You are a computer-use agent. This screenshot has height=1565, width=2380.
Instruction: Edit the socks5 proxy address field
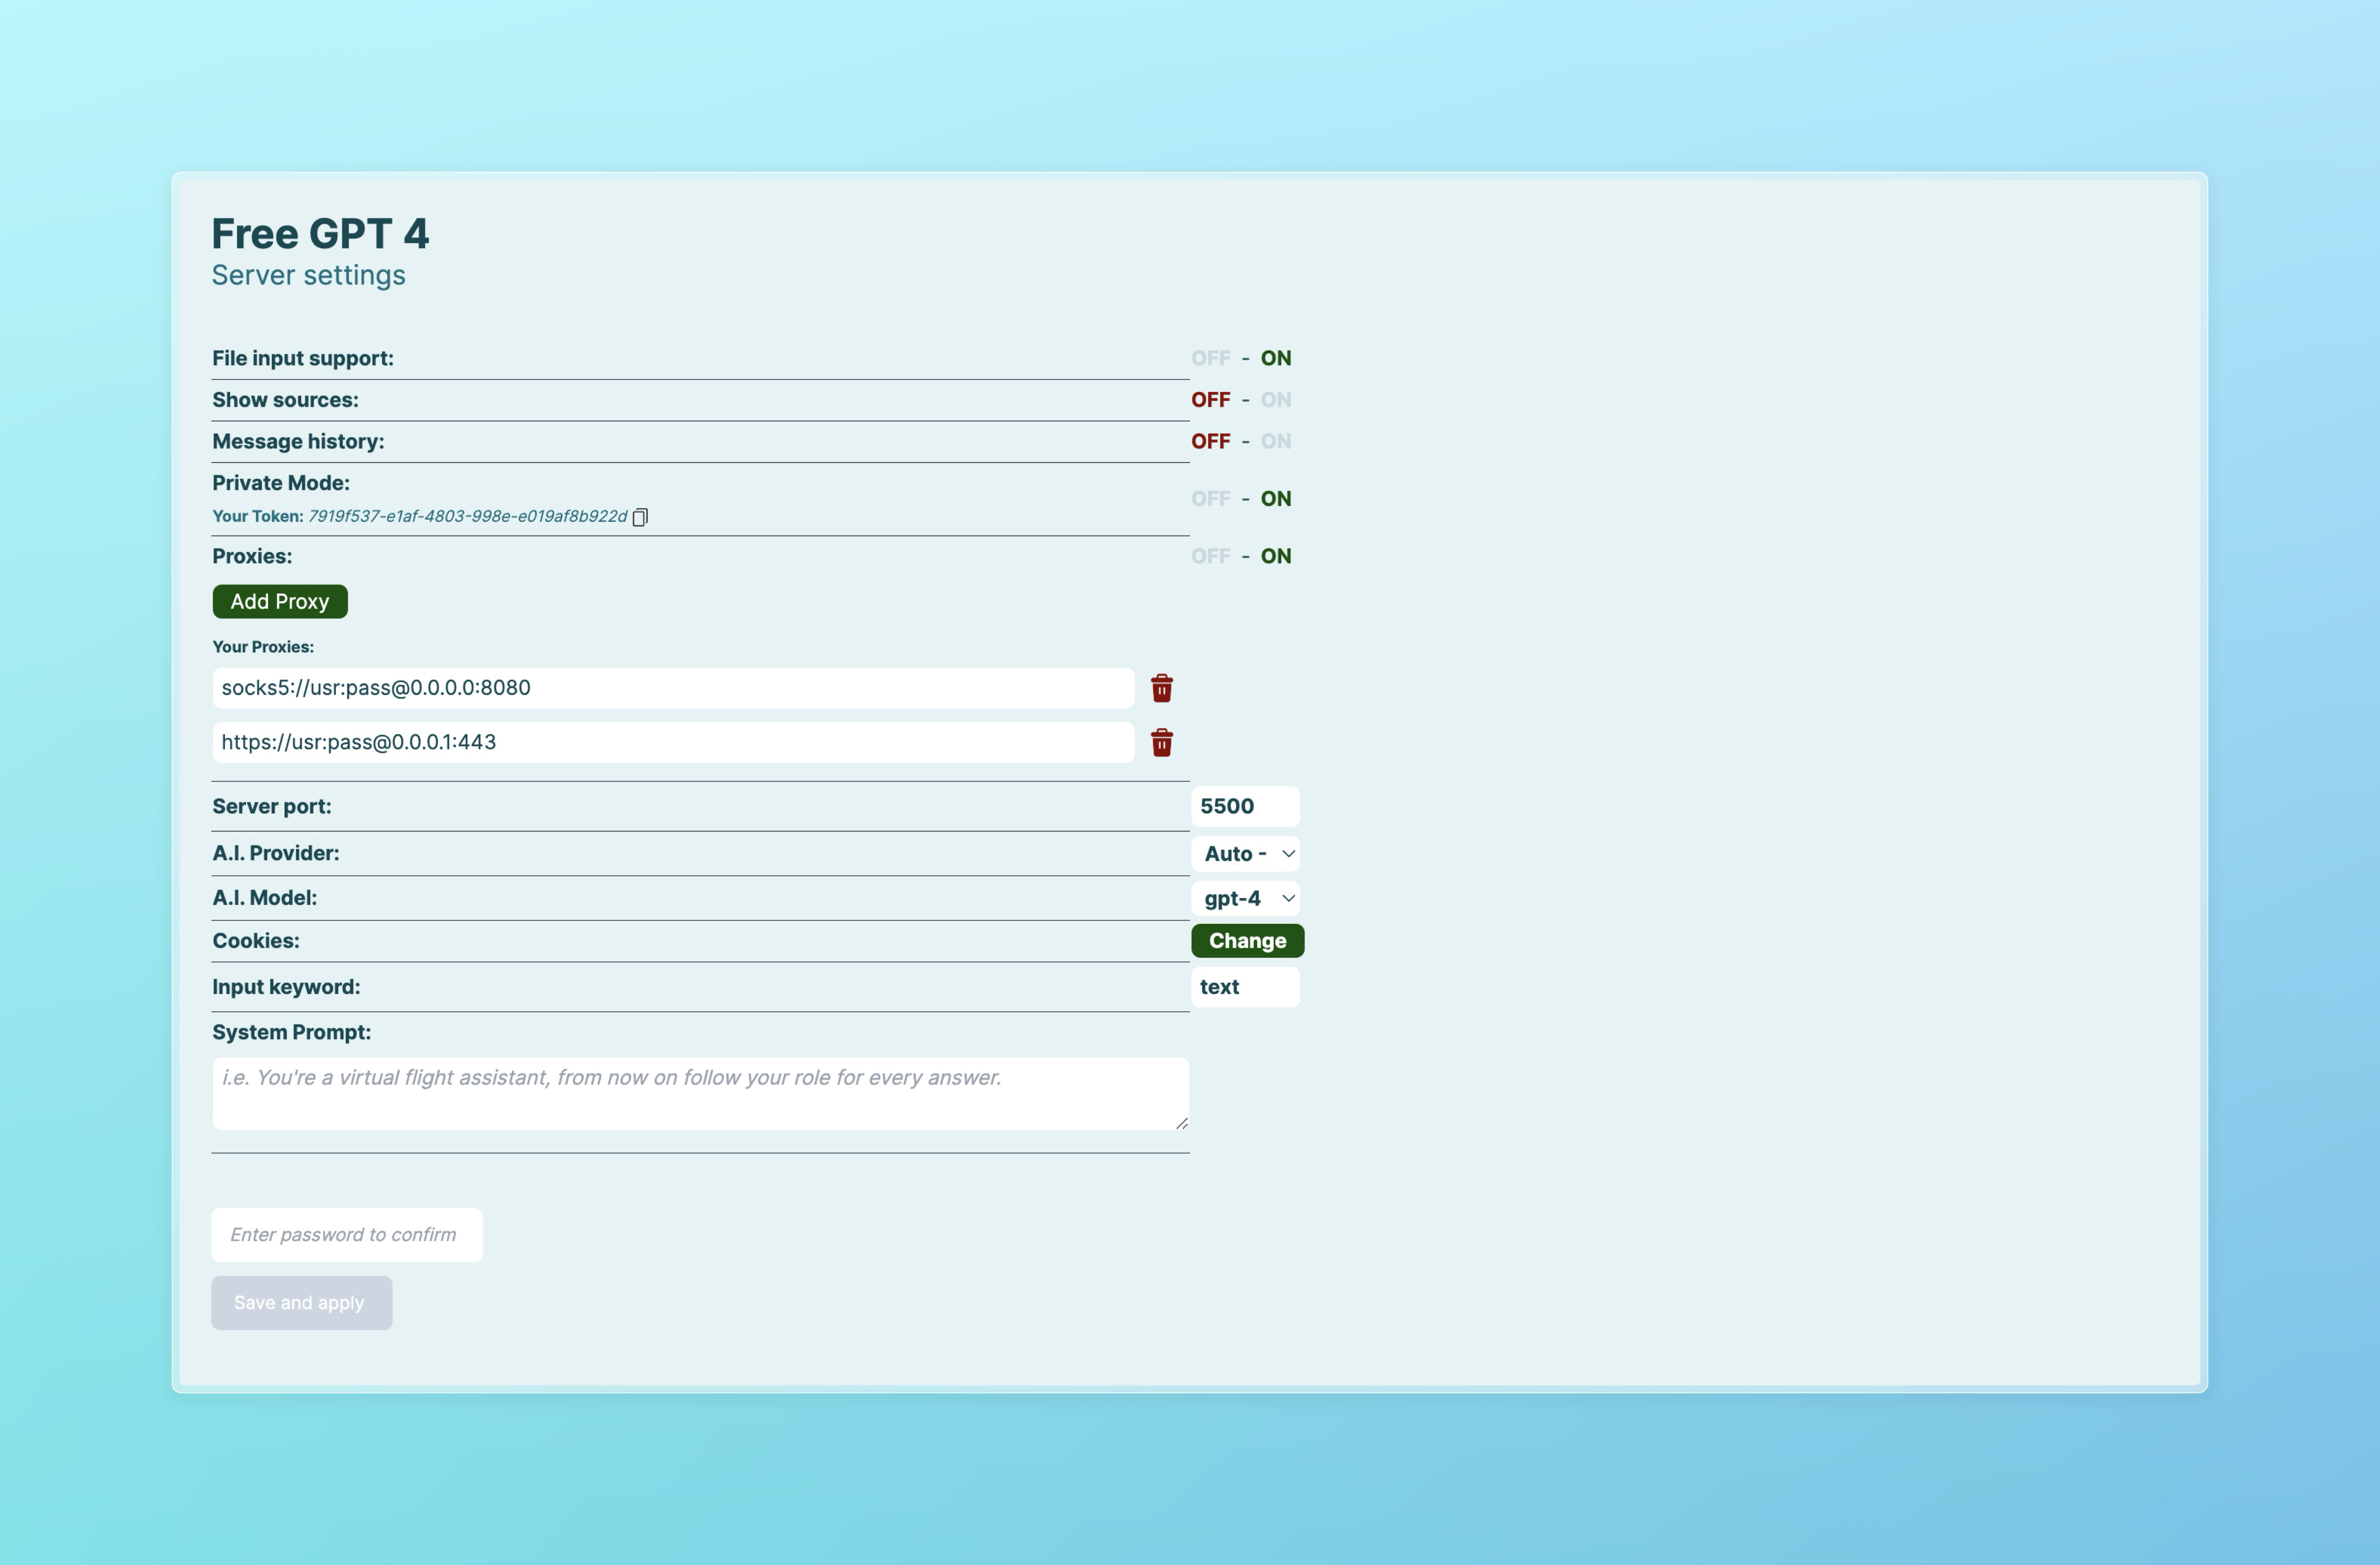[672, 688]
